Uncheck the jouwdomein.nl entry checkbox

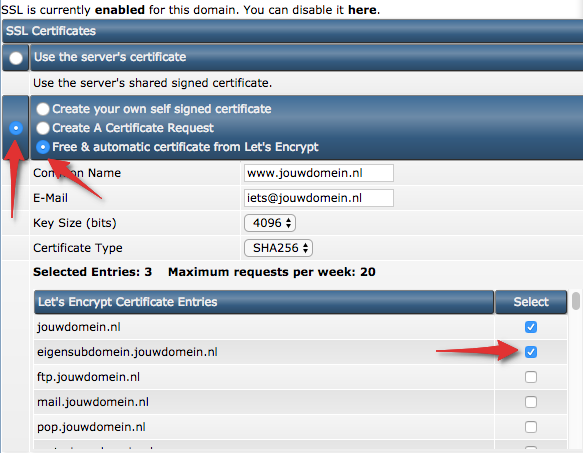(x=531, y=327)
